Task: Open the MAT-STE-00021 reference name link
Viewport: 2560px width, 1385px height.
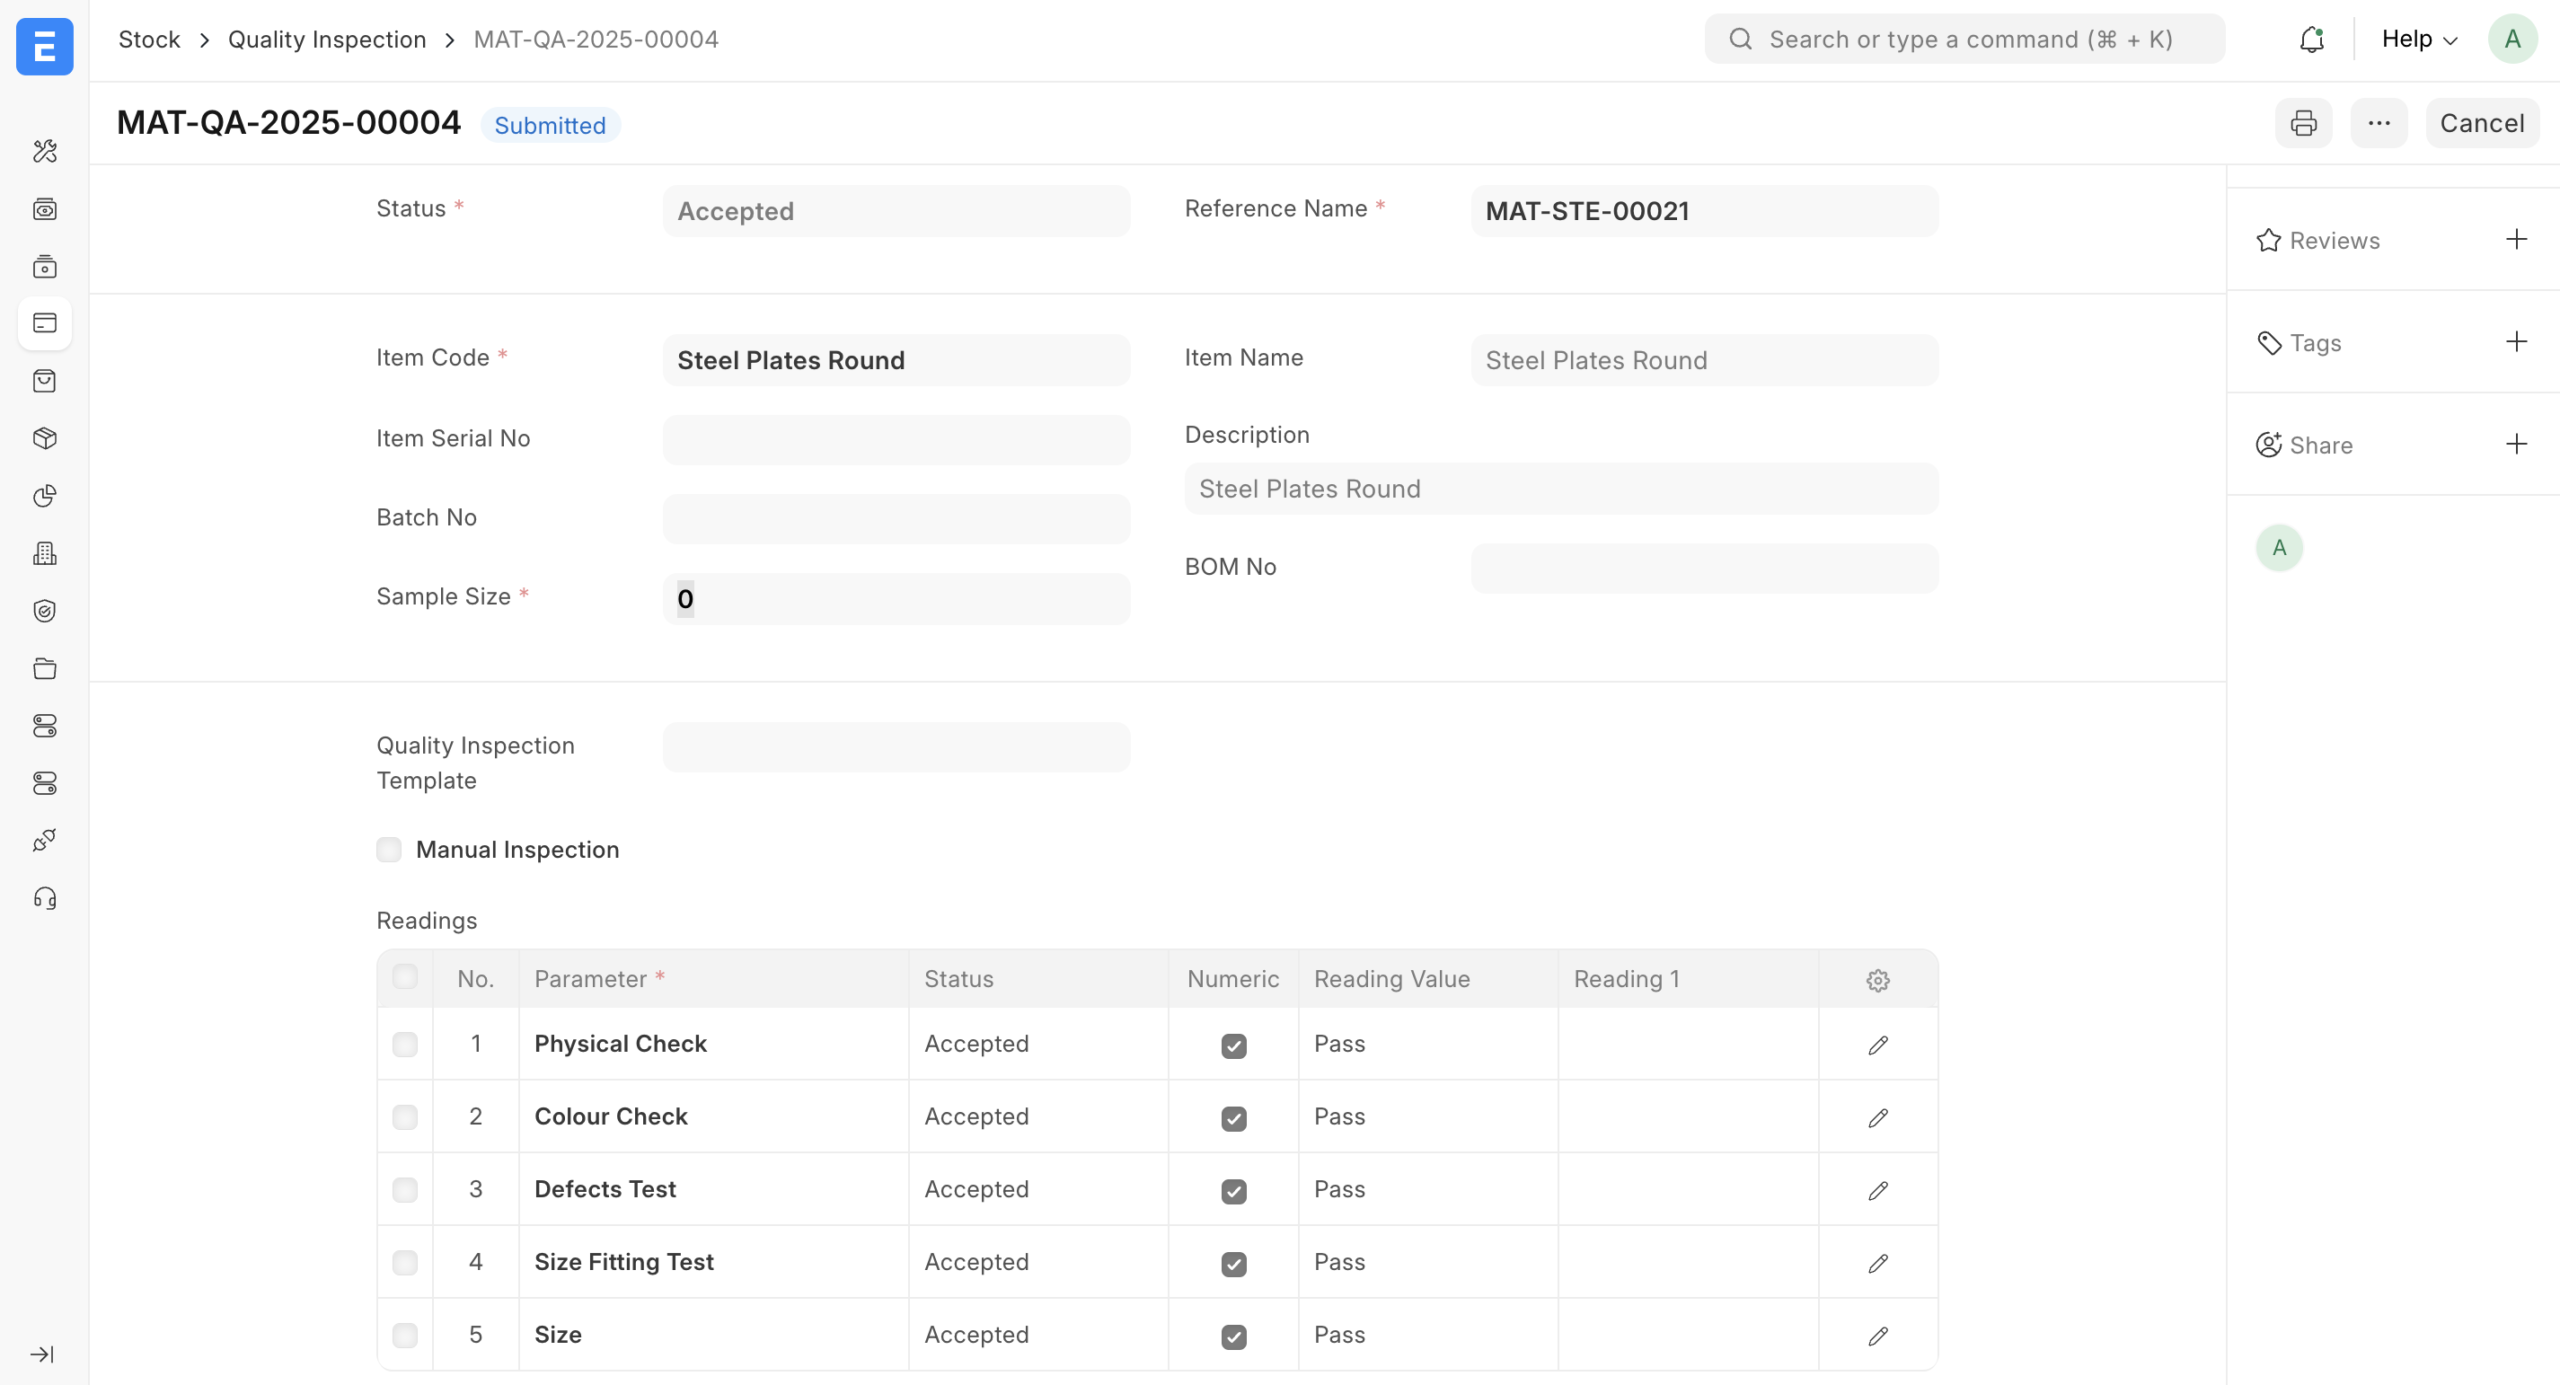Action: click(1587, 211)
